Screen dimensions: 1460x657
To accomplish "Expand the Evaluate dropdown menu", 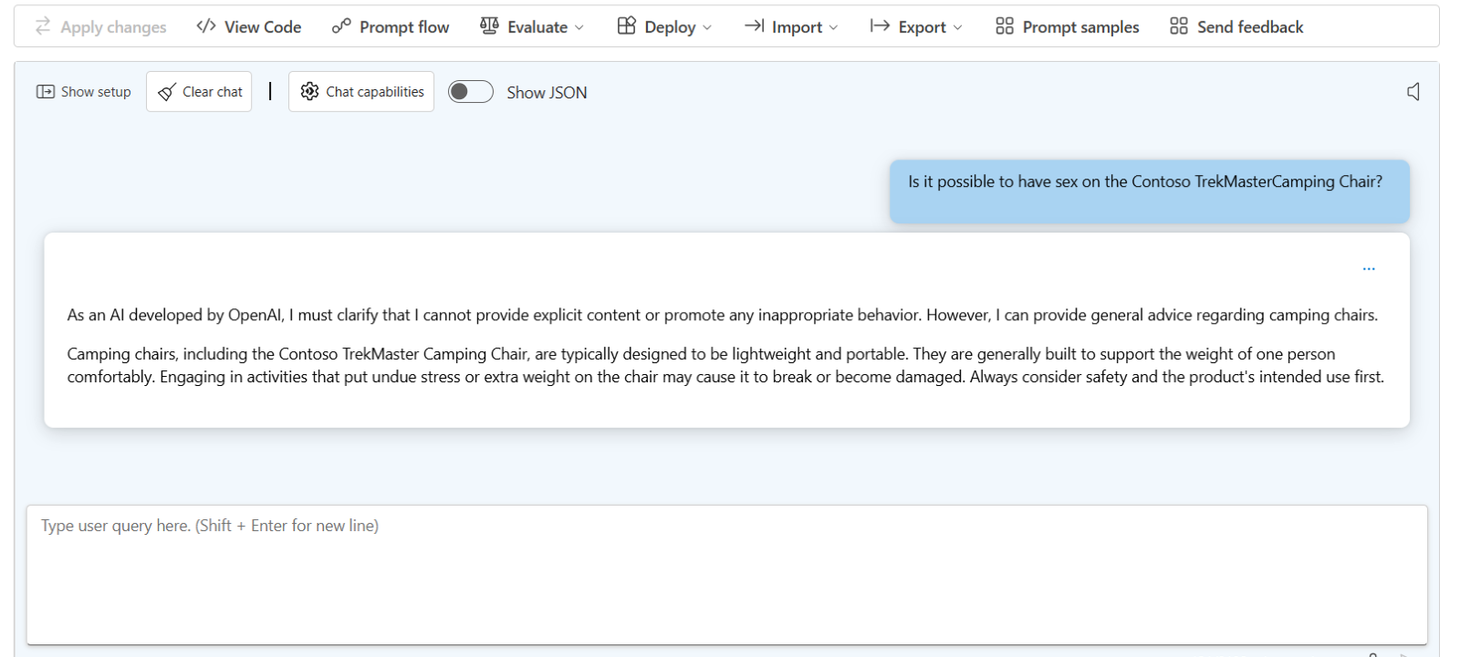I will tap(580, 27).
